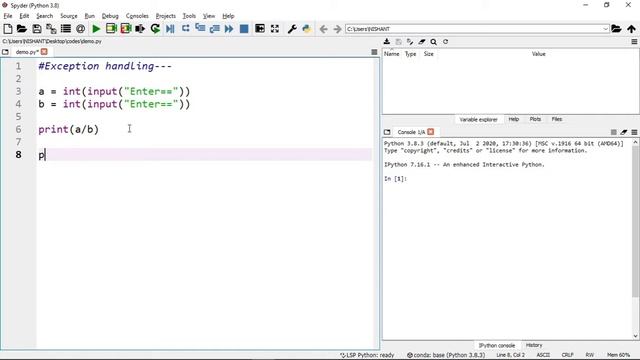Open the Debug menu

click(110, 16)
